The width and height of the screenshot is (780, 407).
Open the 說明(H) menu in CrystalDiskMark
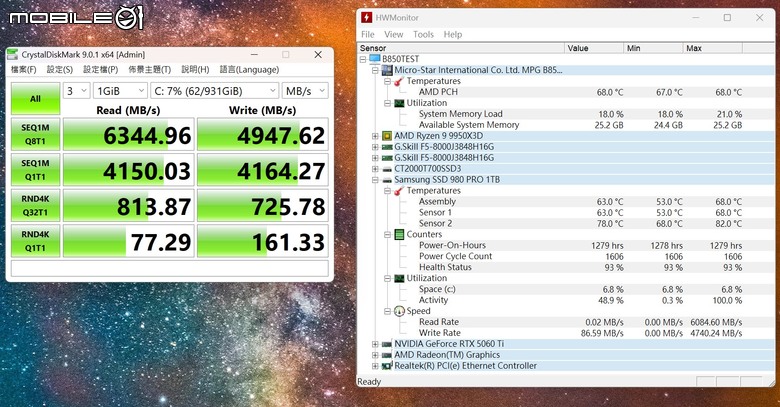195,70
